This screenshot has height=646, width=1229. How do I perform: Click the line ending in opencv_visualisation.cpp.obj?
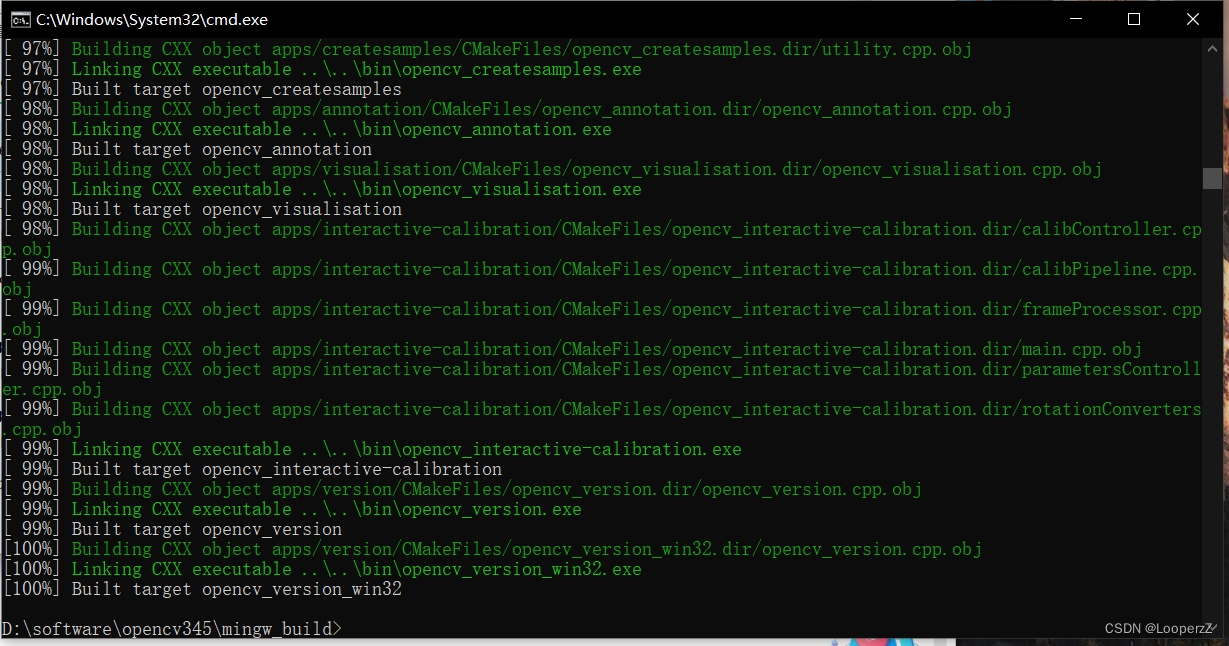click(552, 169)
